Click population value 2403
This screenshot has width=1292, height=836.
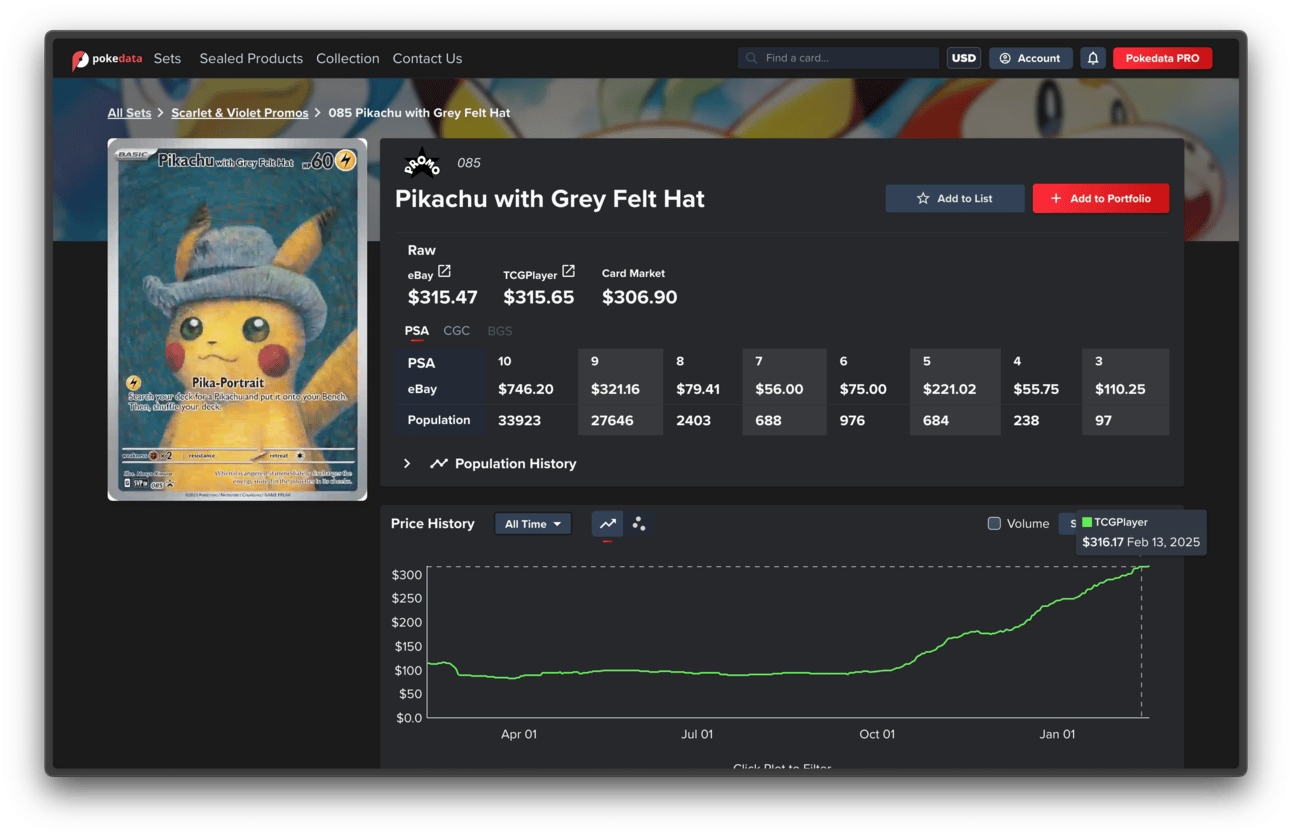pos(694,421)
